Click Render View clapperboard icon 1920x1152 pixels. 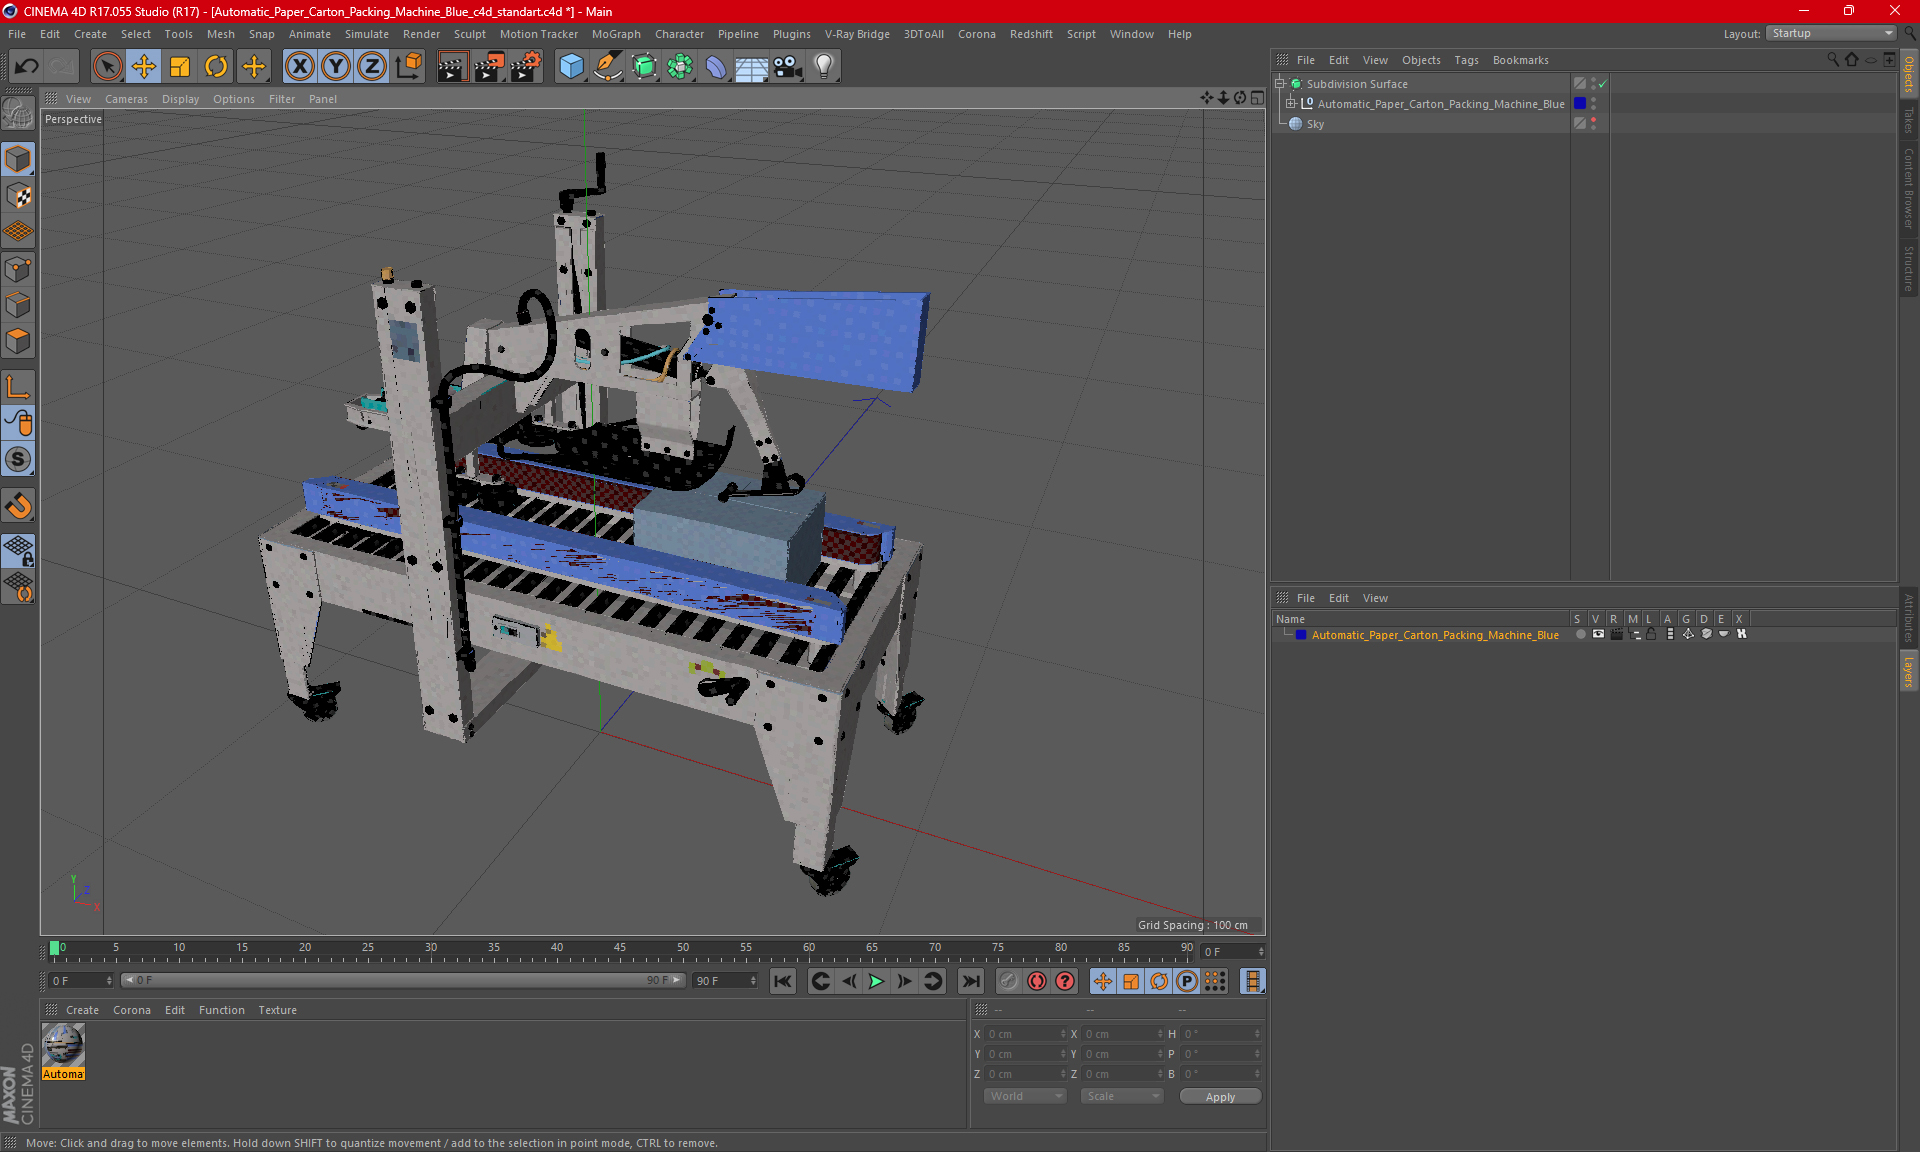(x=452, y=67)
